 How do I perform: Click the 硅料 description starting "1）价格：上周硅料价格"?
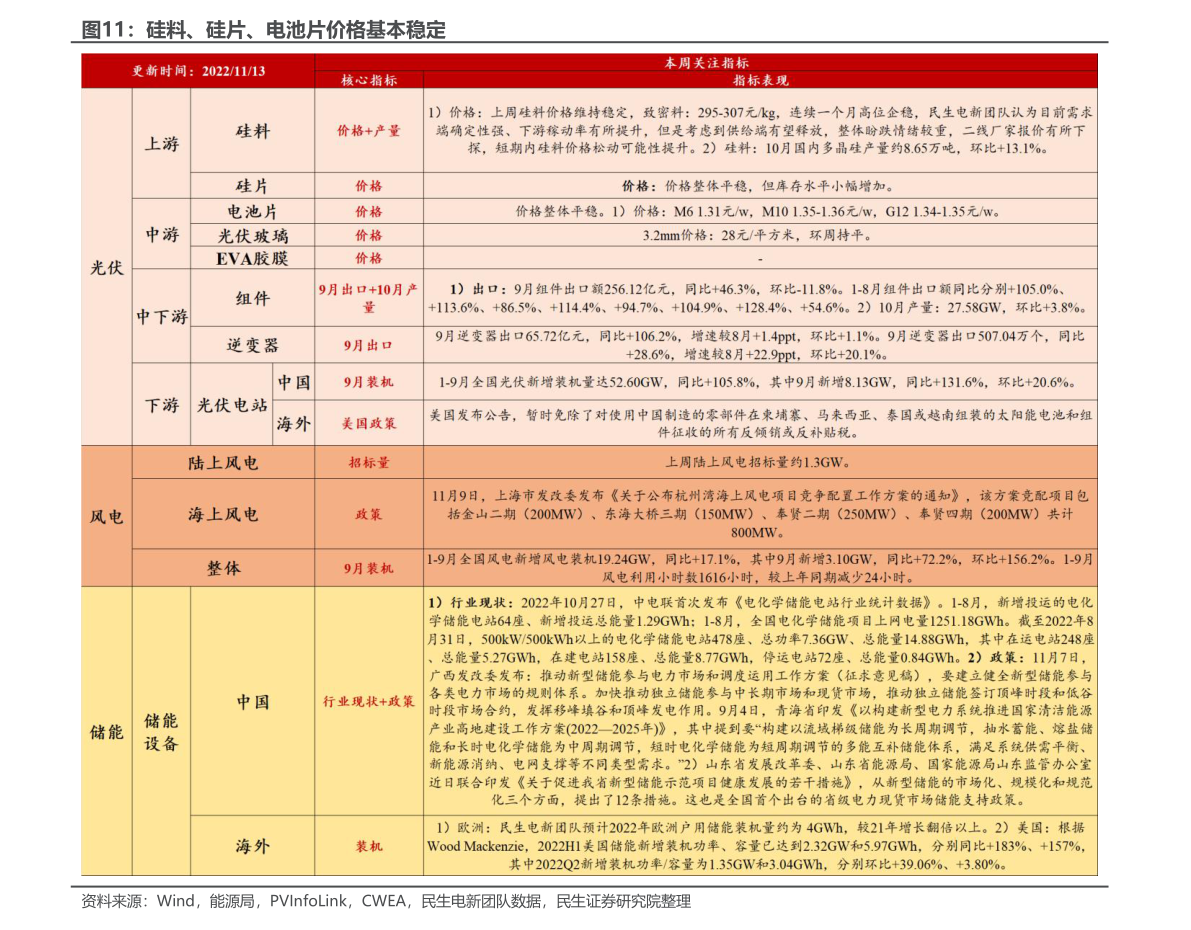(760, 130)
